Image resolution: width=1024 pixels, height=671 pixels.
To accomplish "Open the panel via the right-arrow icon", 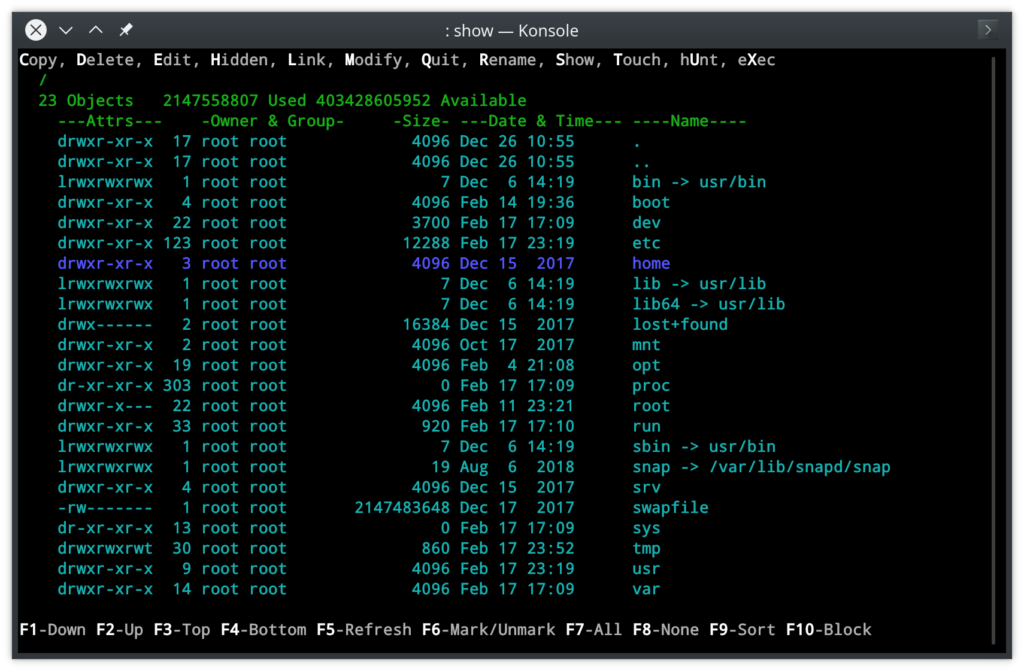I will click(986, 31).
